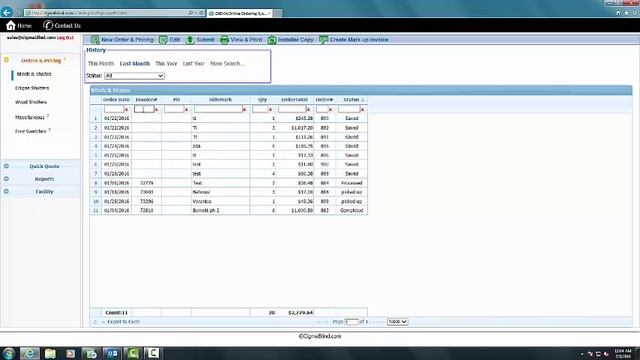This screenshot has width=640, height=360.
Task: Clear the Sidemark filter with its red x
Action: point(244,110)
